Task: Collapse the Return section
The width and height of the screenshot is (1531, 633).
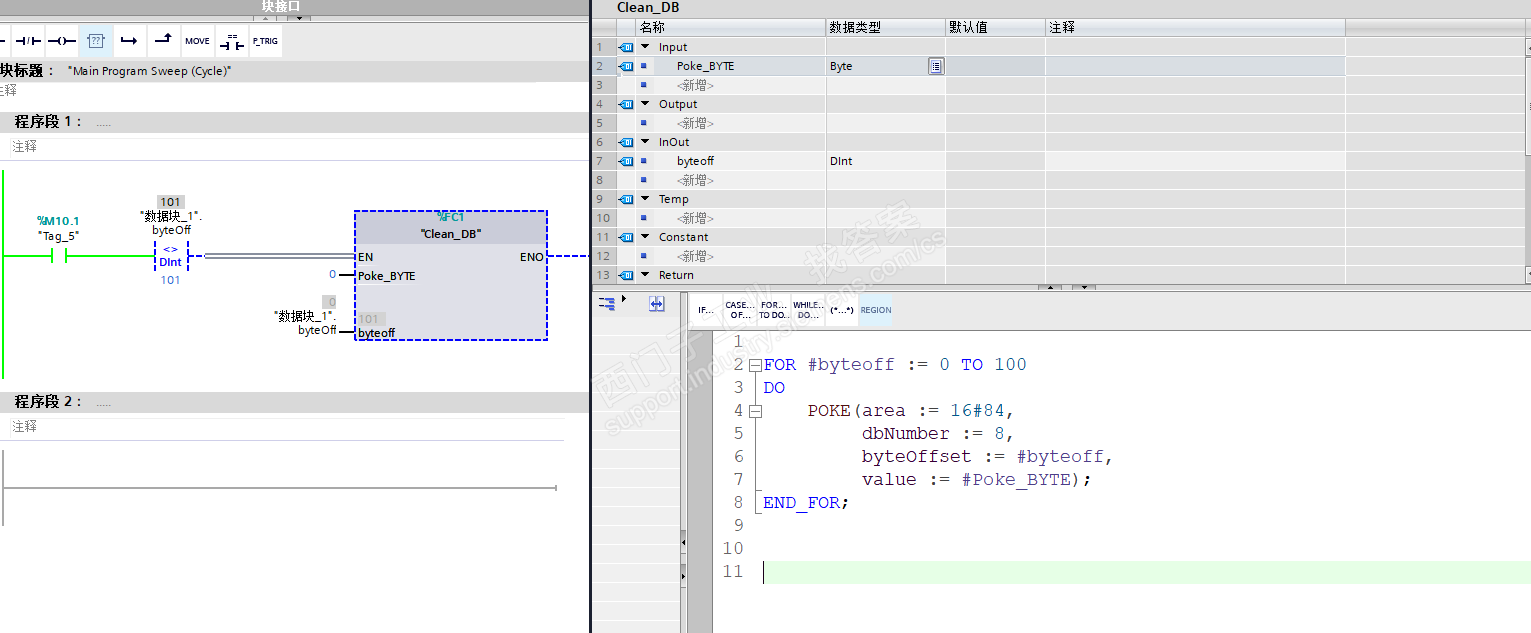Action: (x=645, y=275)
